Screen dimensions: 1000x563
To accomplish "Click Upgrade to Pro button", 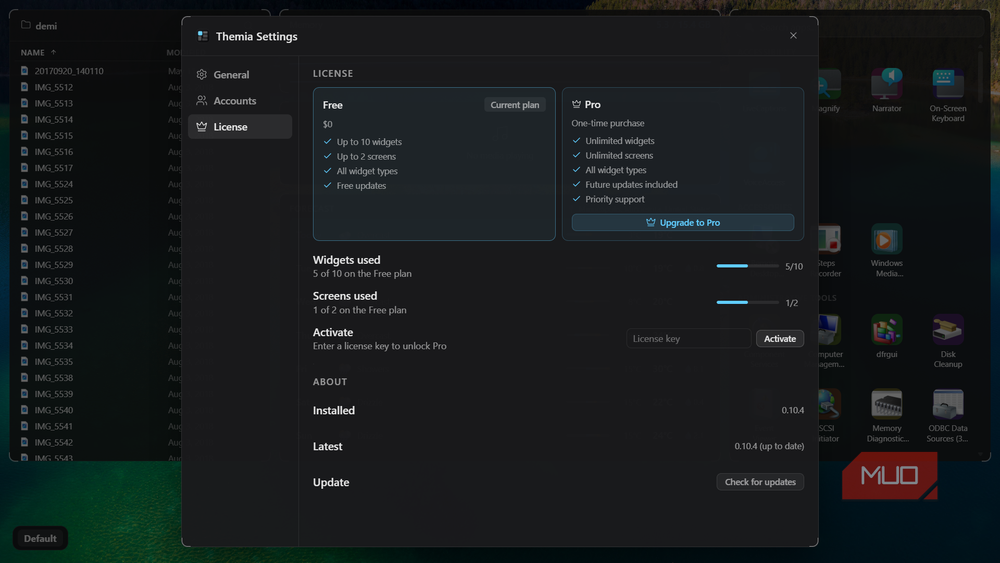I will coord(683,223).
